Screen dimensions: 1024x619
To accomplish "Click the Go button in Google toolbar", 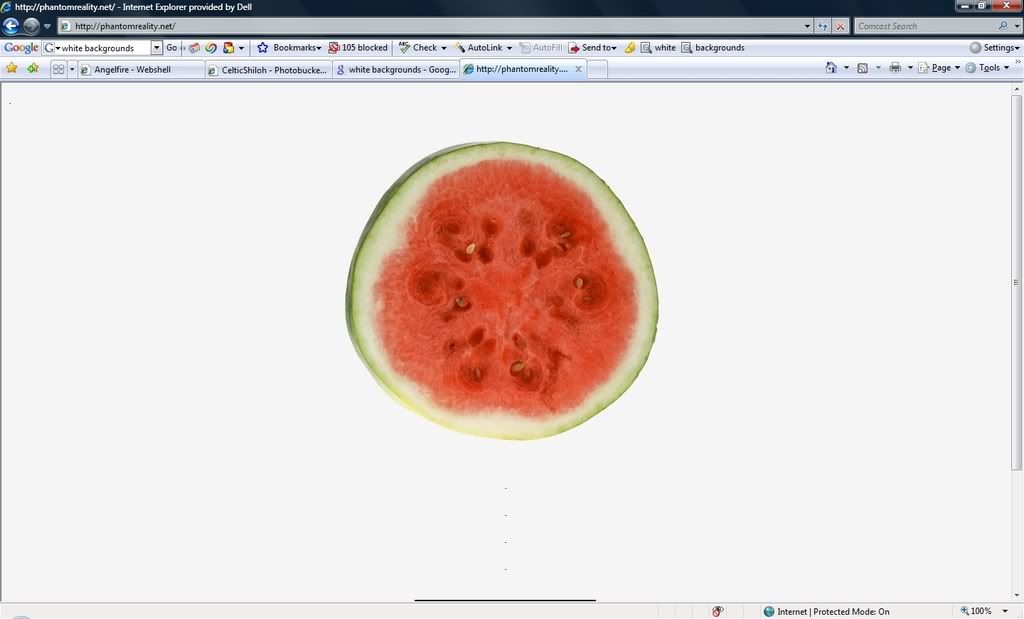I will pos(172,48).
